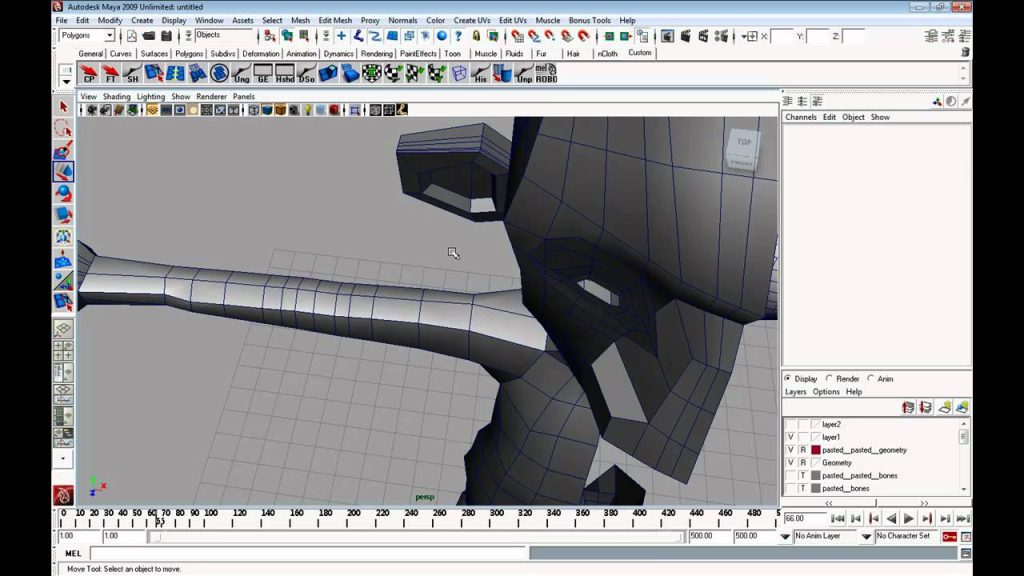Choose the Paint Selection tool

point(63,150)
